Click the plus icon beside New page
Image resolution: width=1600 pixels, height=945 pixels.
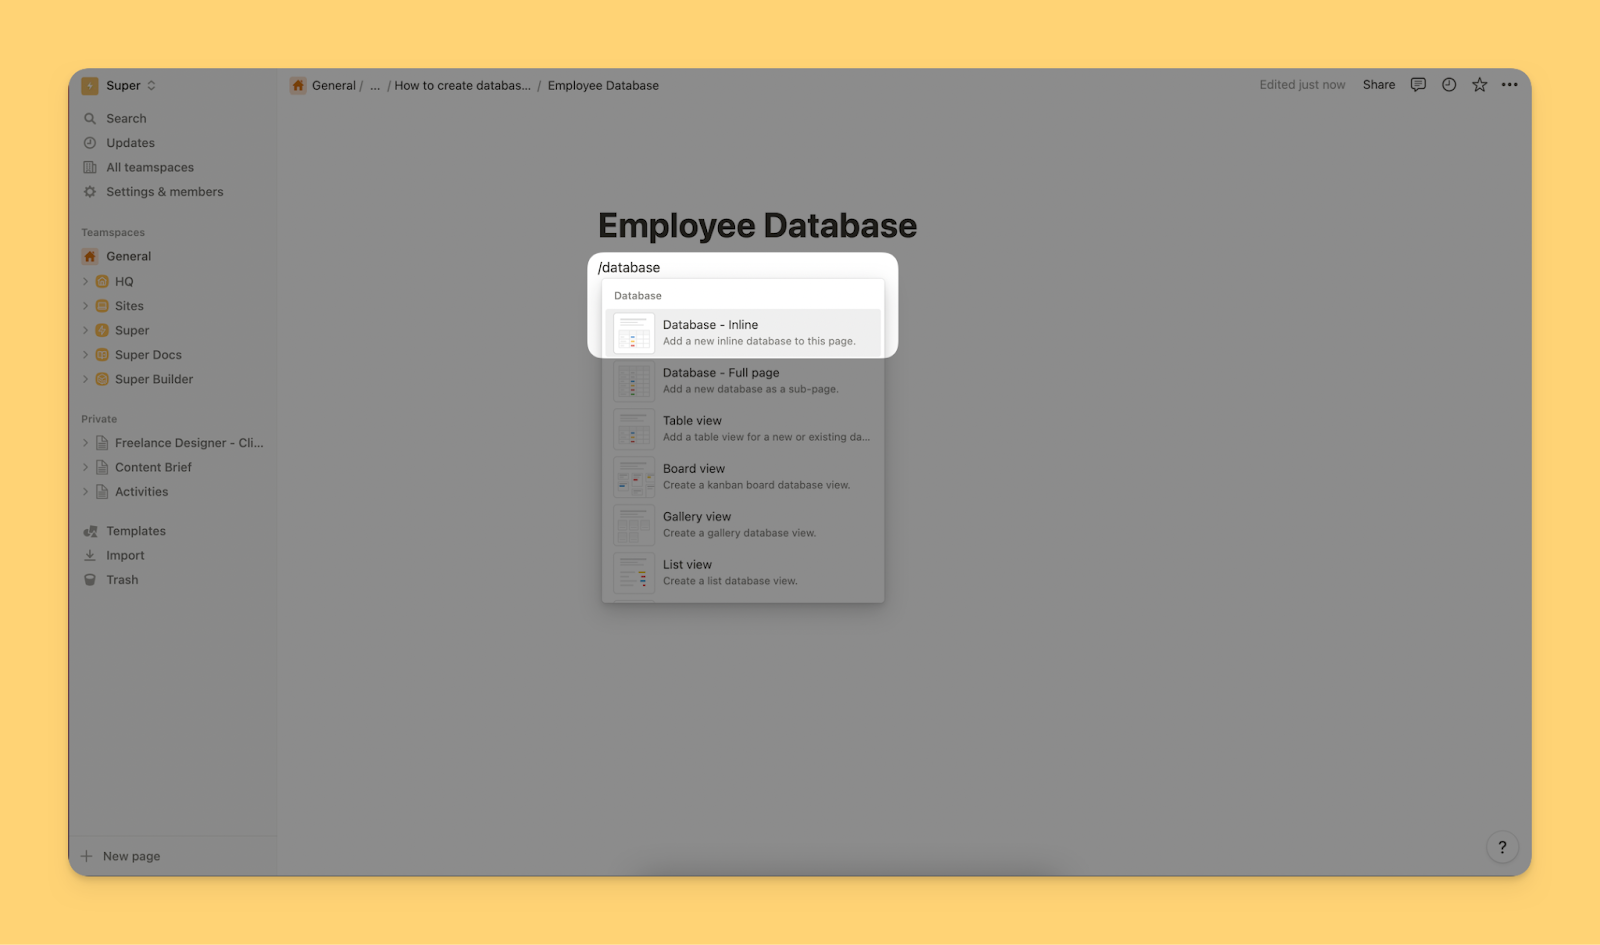(86, 856)
